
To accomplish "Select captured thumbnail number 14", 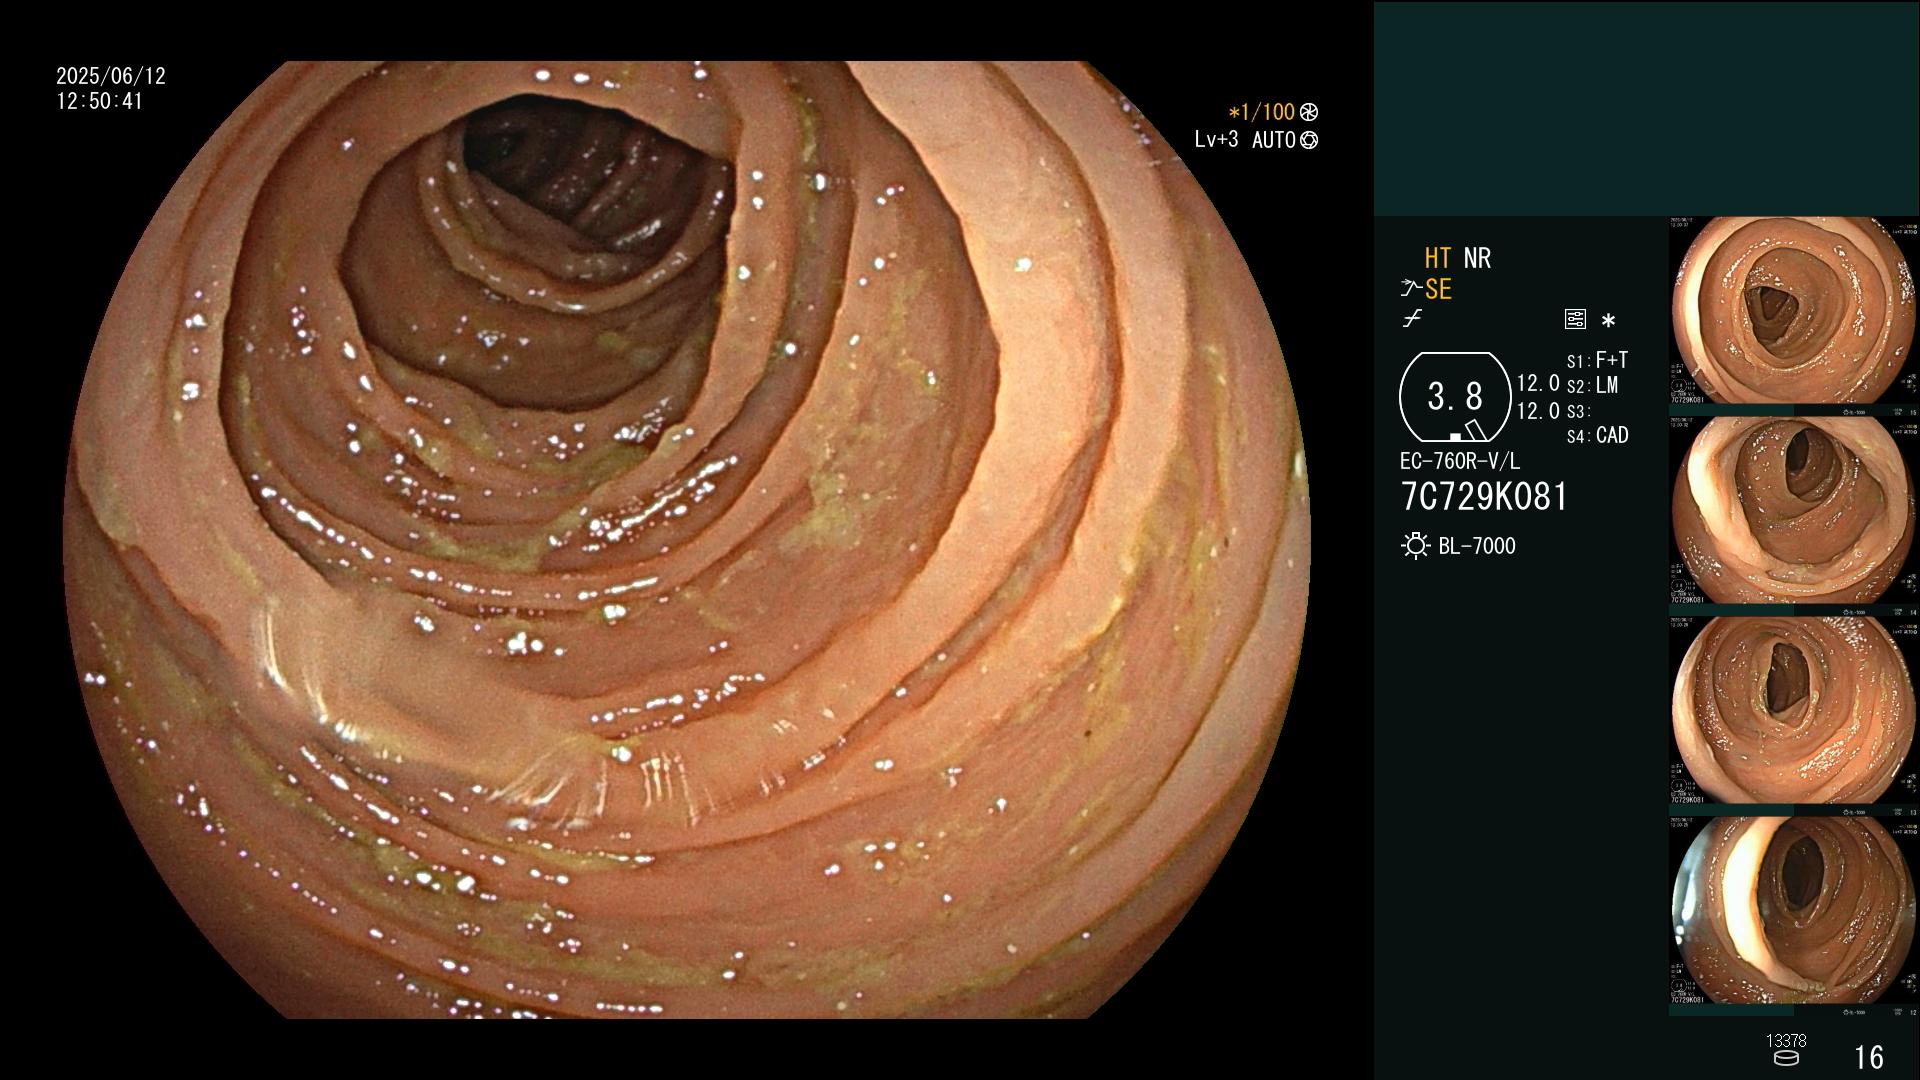I will tap(1794, 511).
